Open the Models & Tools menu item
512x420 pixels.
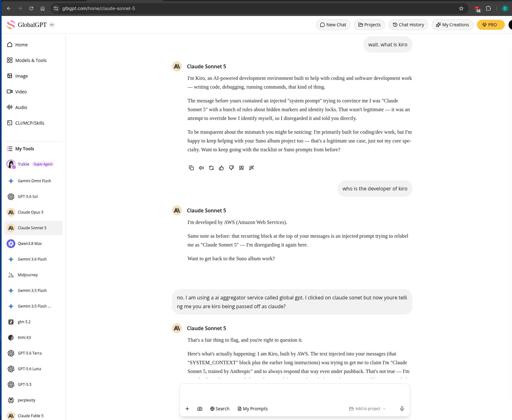27,60
